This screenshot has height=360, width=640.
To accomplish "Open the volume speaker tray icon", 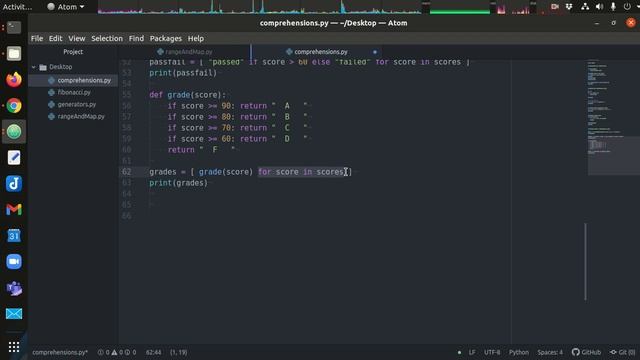I will pos(599,7).
